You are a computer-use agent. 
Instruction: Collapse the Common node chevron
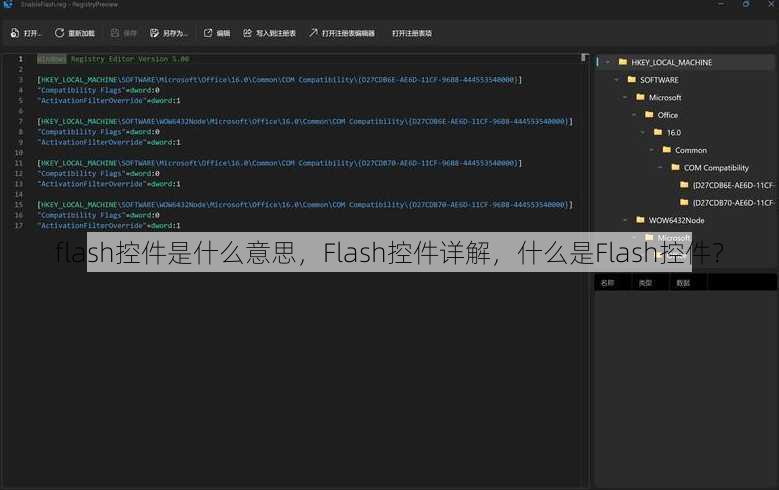651,150
